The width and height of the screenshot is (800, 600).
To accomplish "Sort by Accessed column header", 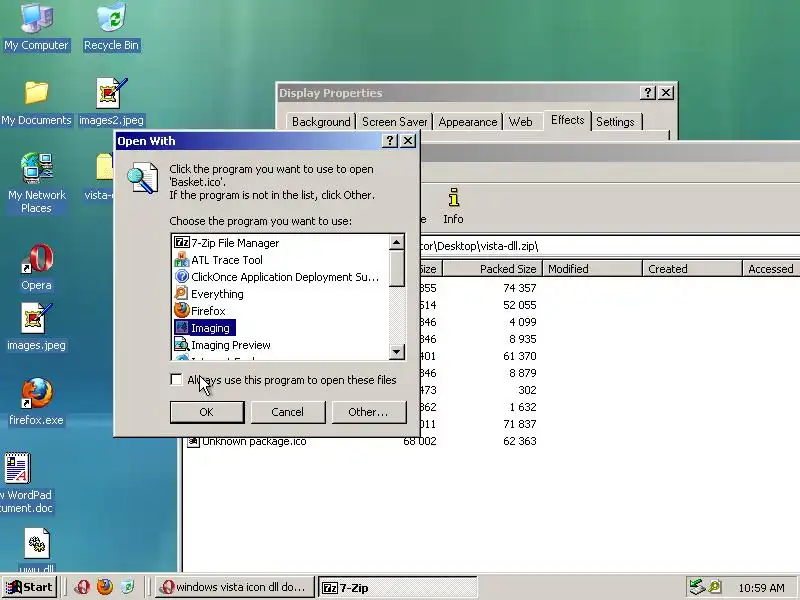I will 771,269.
